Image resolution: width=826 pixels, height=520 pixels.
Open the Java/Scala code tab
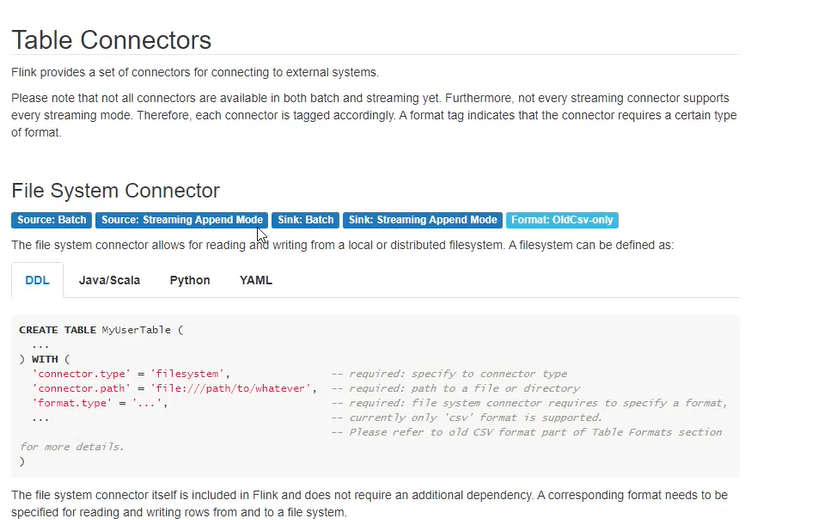(x=109, y=281)
